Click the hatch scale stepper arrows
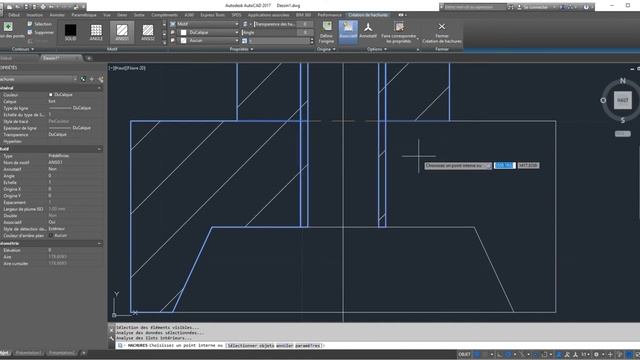640x360 pixels. [312, 41]
